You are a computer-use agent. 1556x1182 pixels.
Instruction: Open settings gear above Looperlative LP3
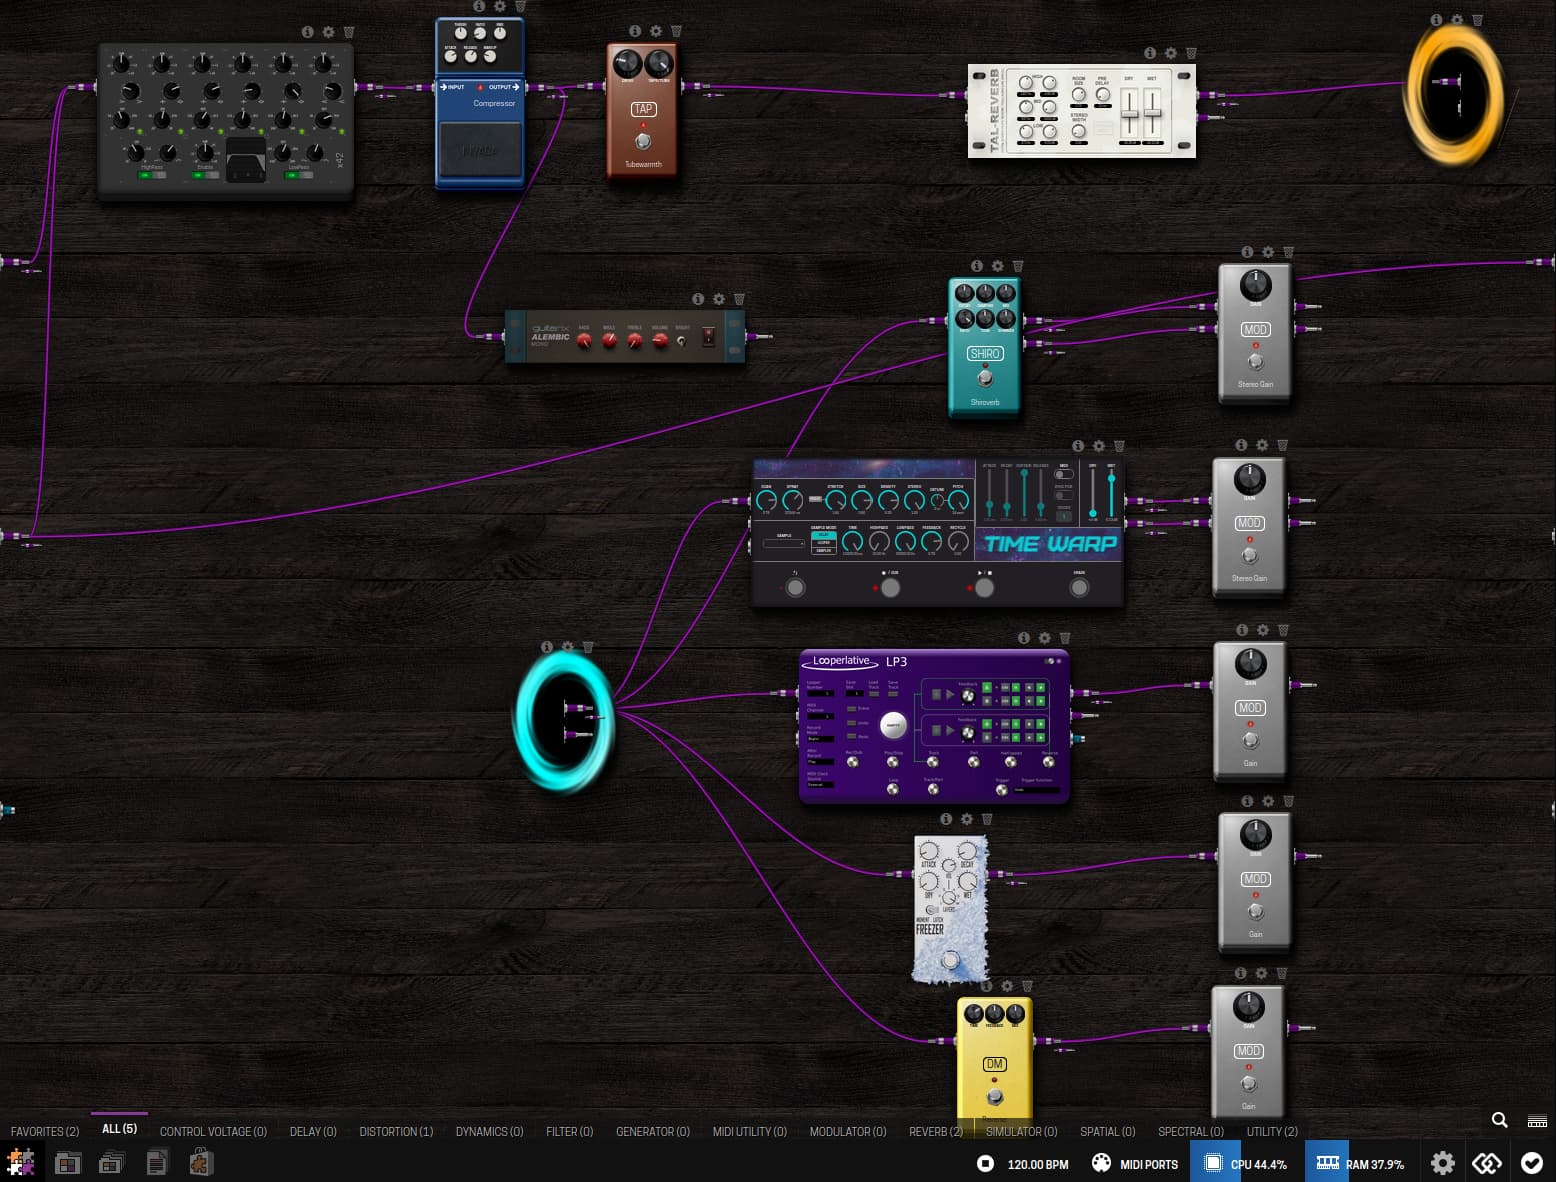pos(1044,638)
